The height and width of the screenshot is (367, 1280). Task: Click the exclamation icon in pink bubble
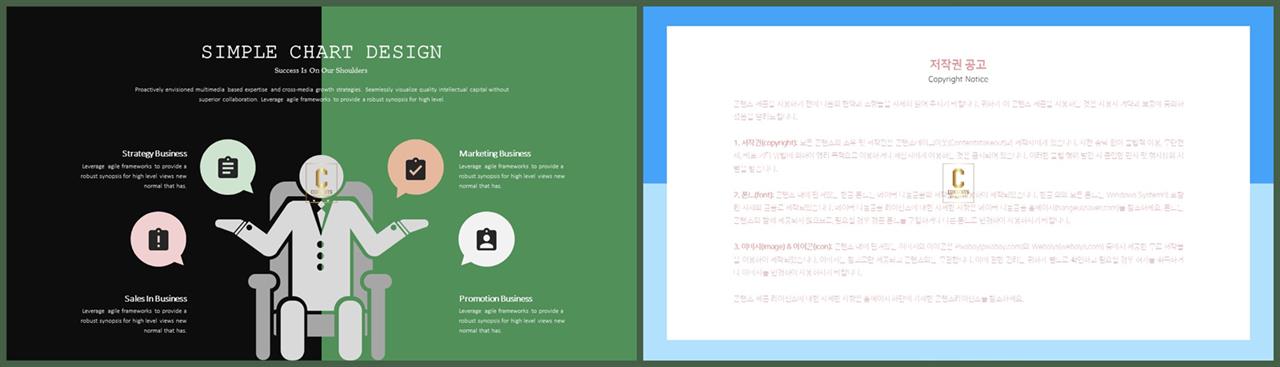coord(158,240)
